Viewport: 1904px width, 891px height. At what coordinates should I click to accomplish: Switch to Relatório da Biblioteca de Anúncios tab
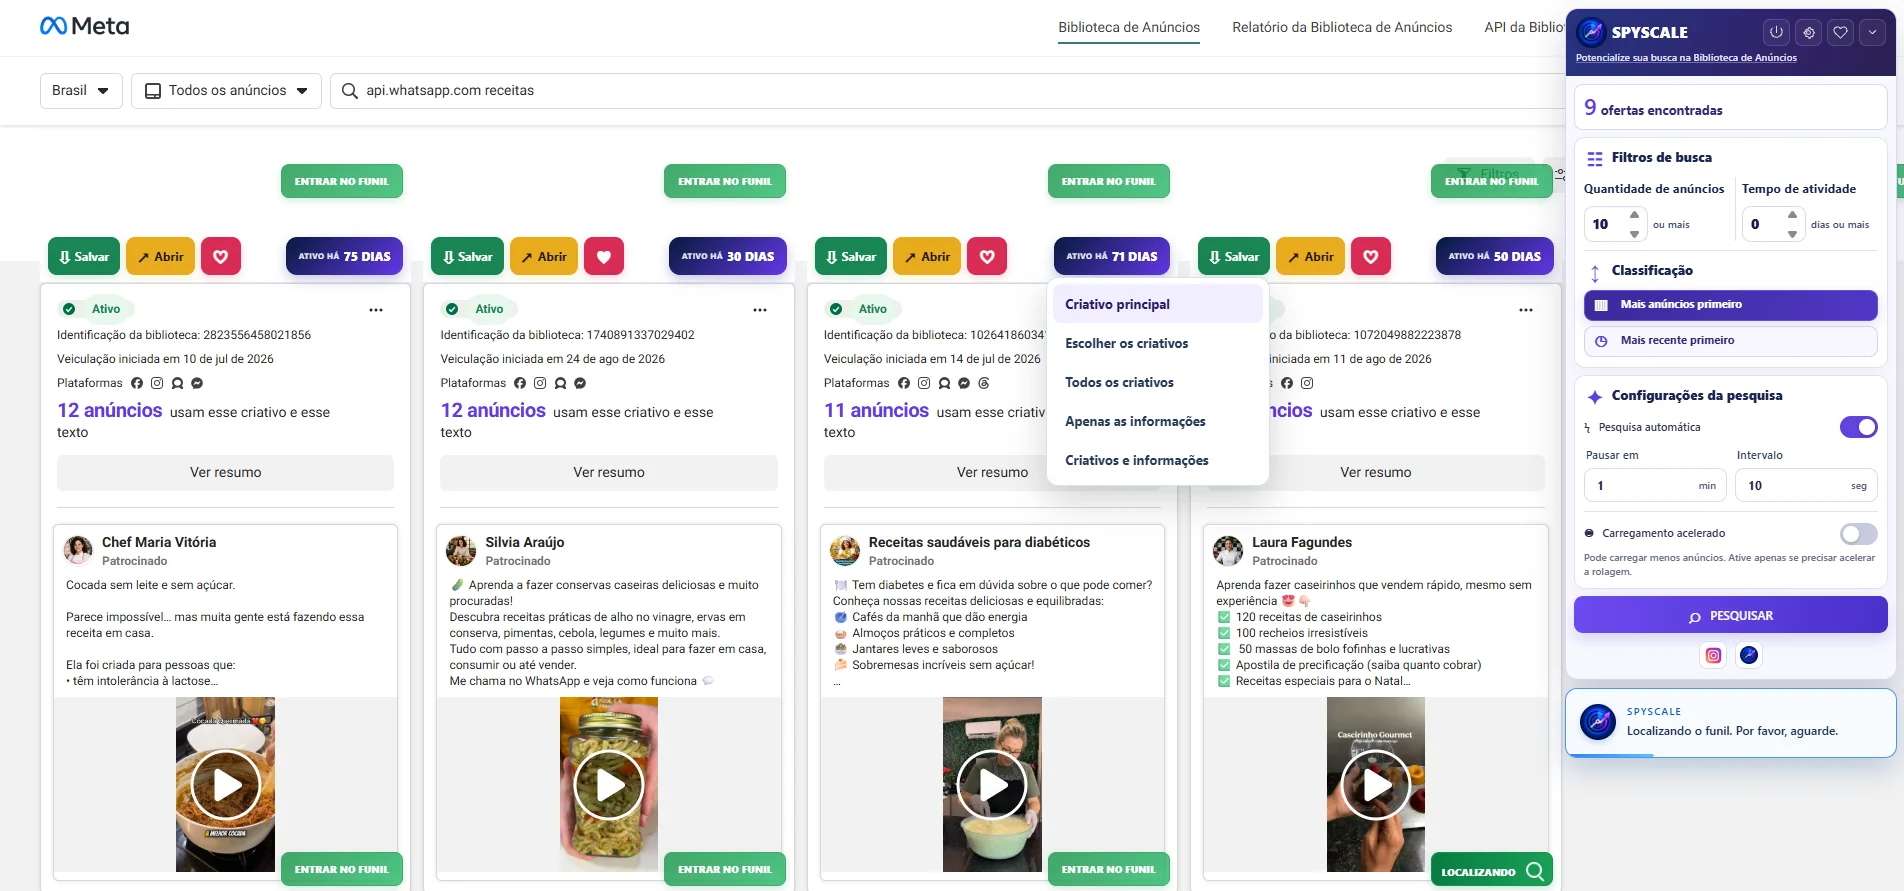pos(1342,28)
